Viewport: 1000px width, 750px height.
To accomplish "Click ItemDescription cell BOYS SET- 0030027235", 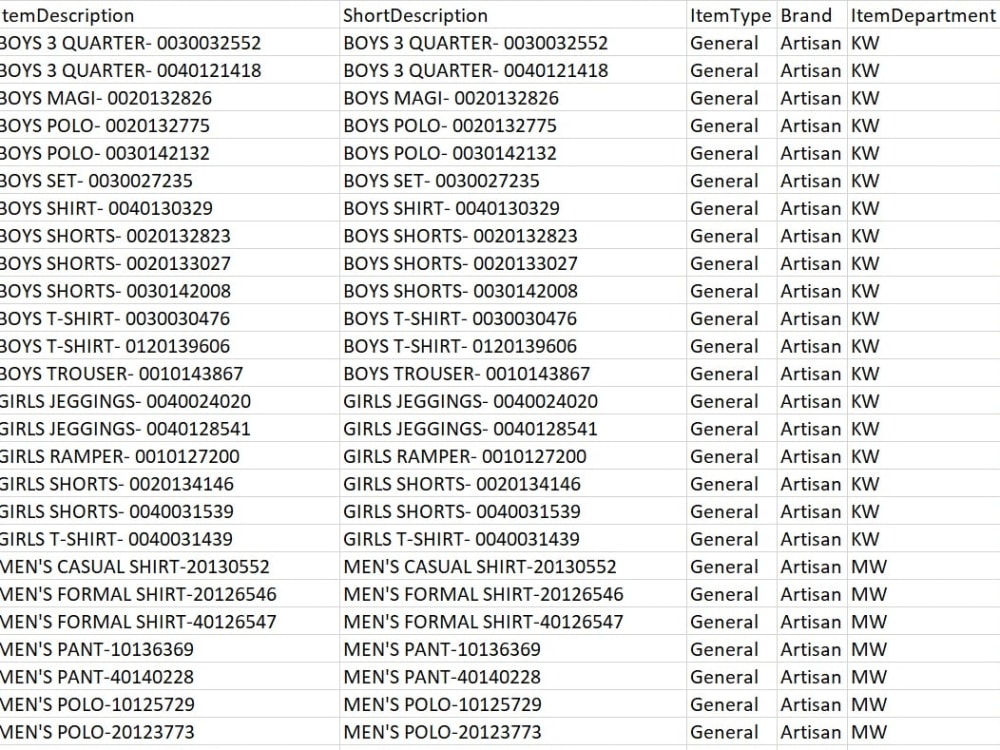I will click(x=170, y=180).
